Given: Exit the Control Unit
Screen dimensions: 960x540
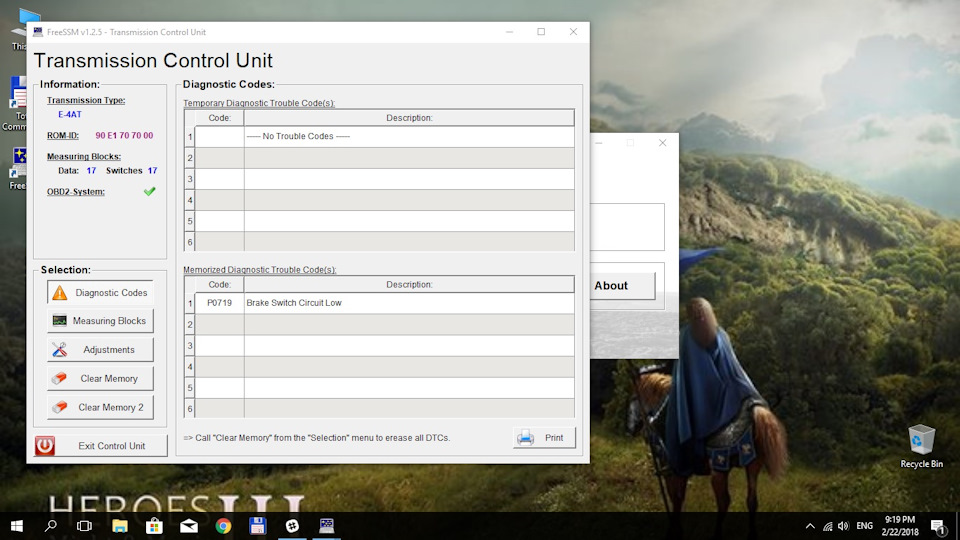Looking at the screenshot, I should point(101,446).
